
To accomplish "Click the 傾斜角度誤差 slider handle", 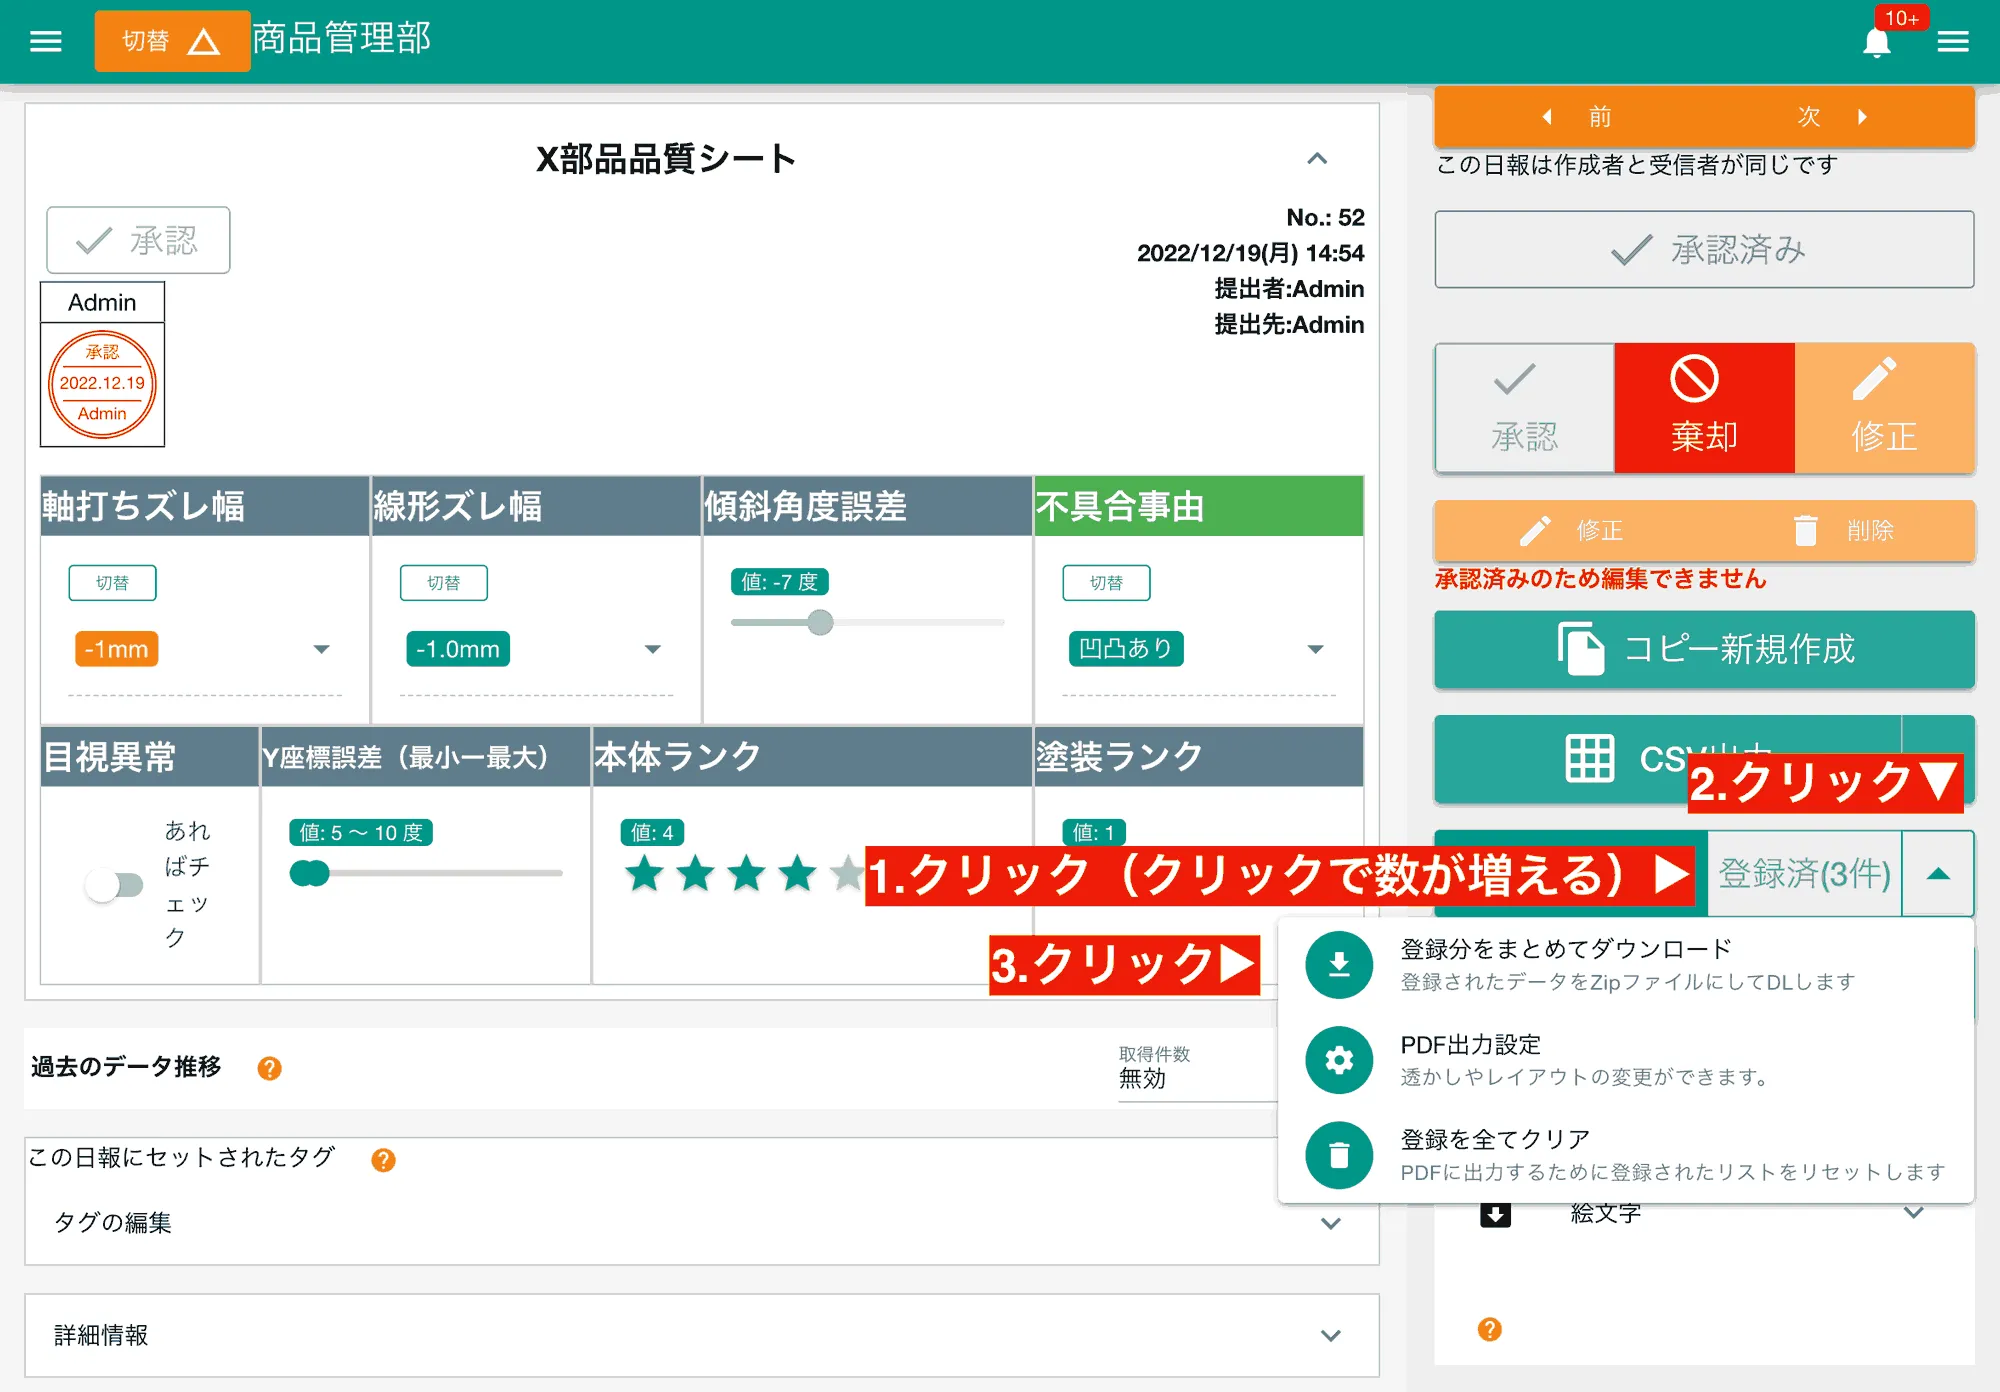I will click(x=822, y=623).
